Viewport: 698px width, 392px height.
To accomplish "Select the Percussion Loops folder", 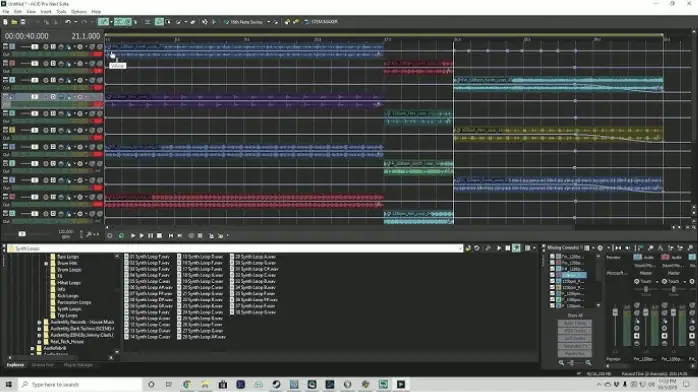I will (74, 302).
